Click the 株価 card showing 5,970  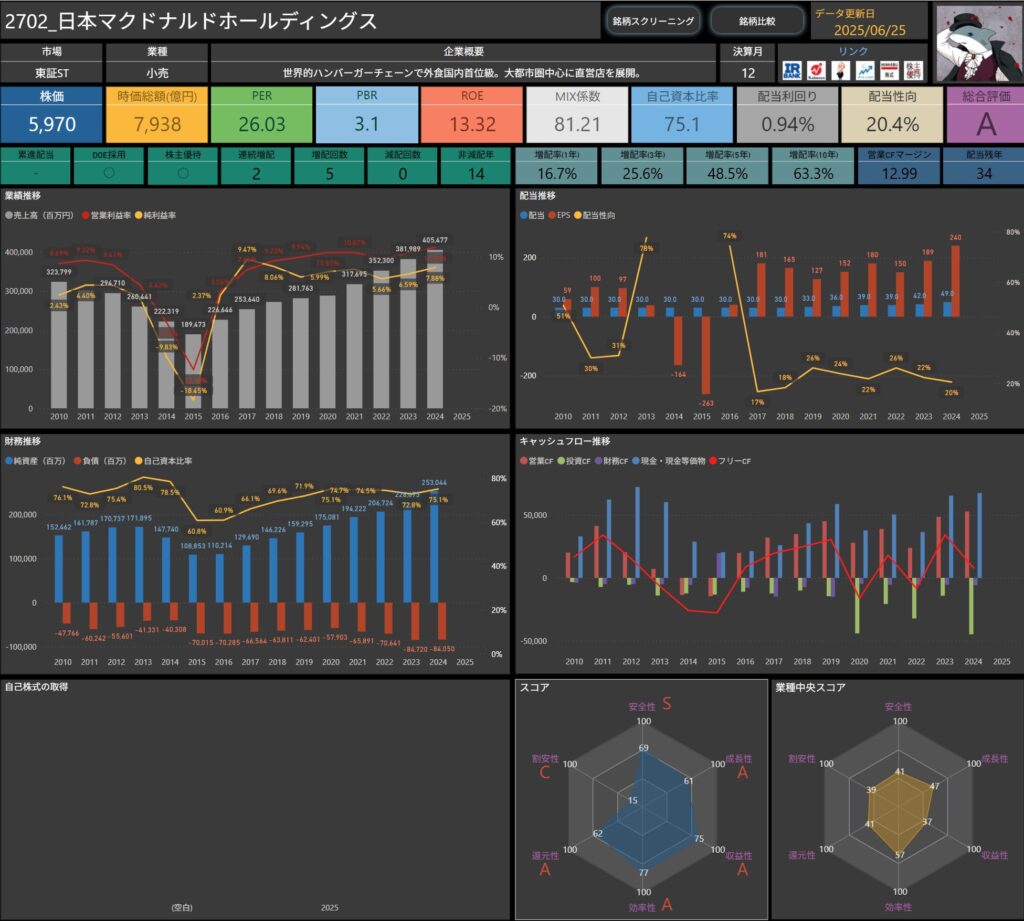52,114
